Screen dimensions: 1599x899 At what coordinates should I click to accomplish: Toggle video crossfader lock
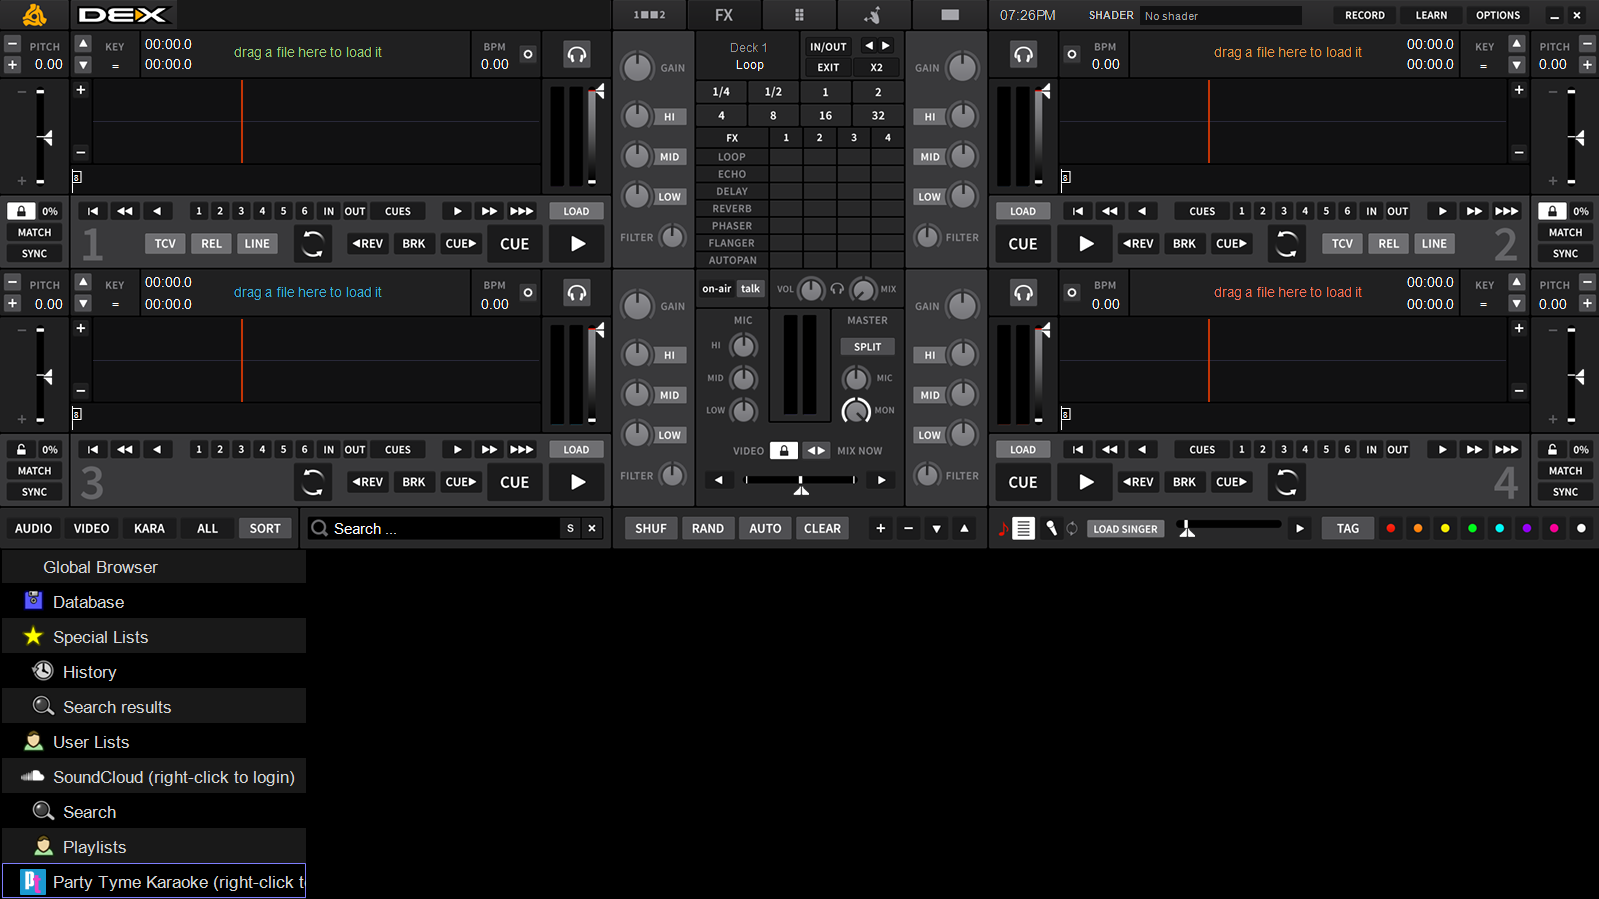coord(783,450)
